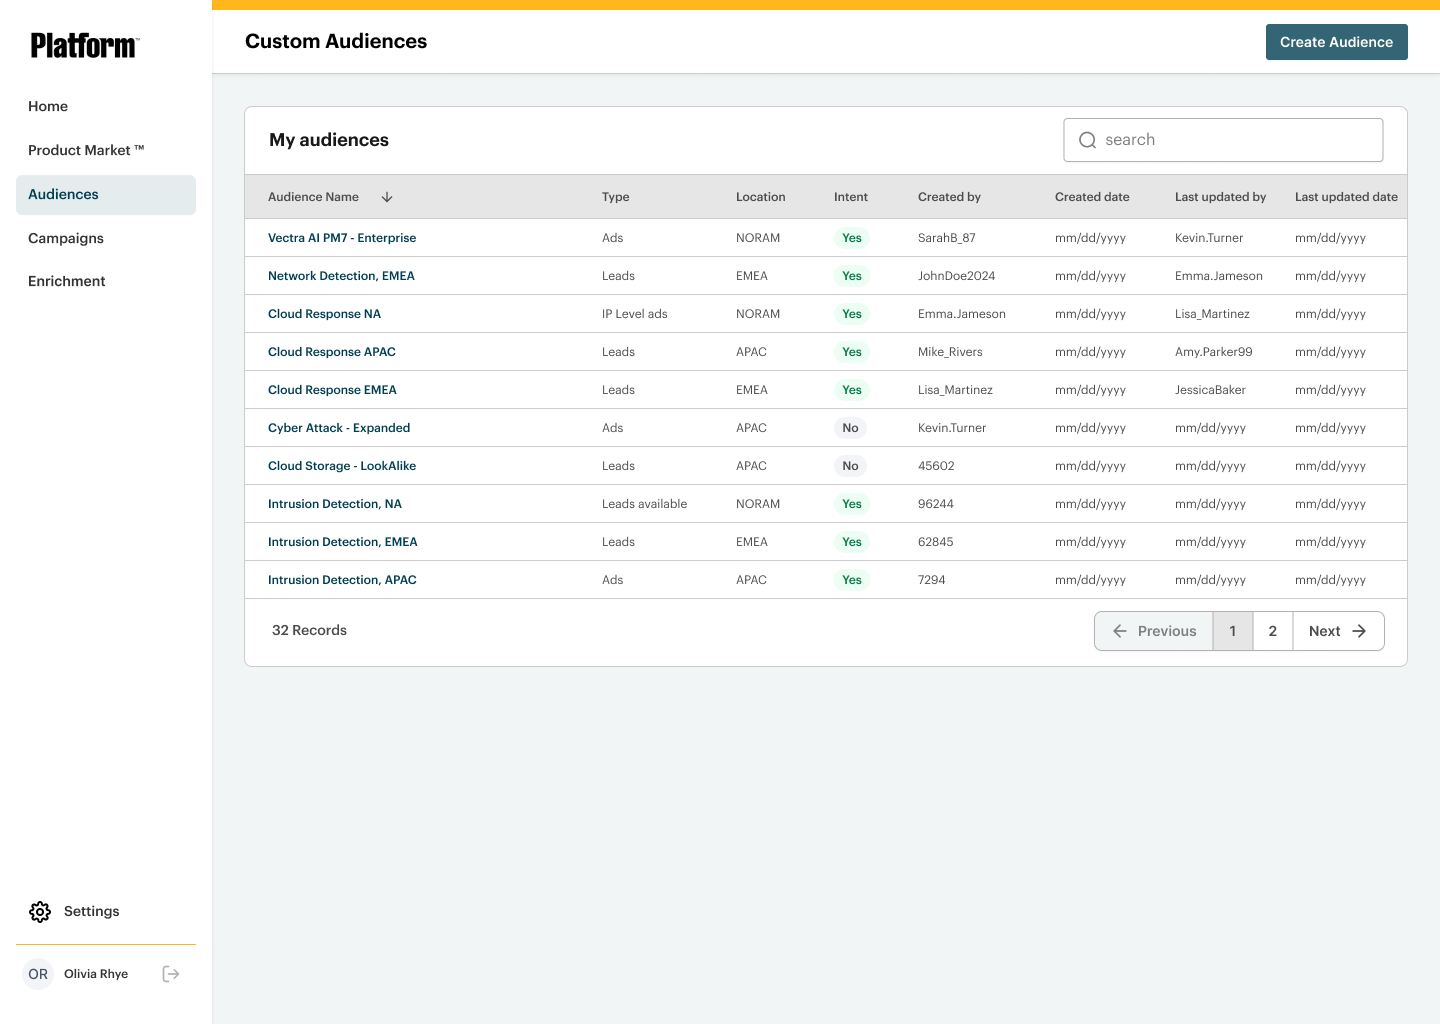The width and height of the screenshot is (1440, 1024).
Task: Open the Vectra AI PM7 - Enterprise audience
Action: tap(342, 238)
